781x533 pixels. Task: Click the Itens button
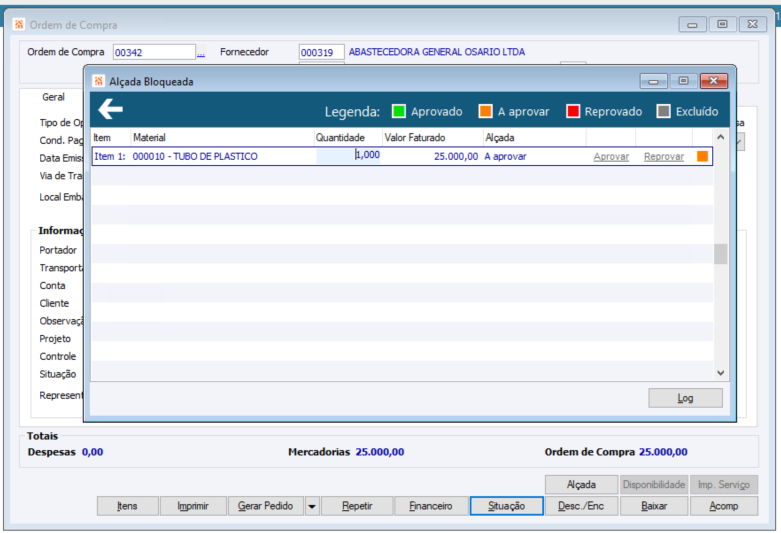click(128, 506)
